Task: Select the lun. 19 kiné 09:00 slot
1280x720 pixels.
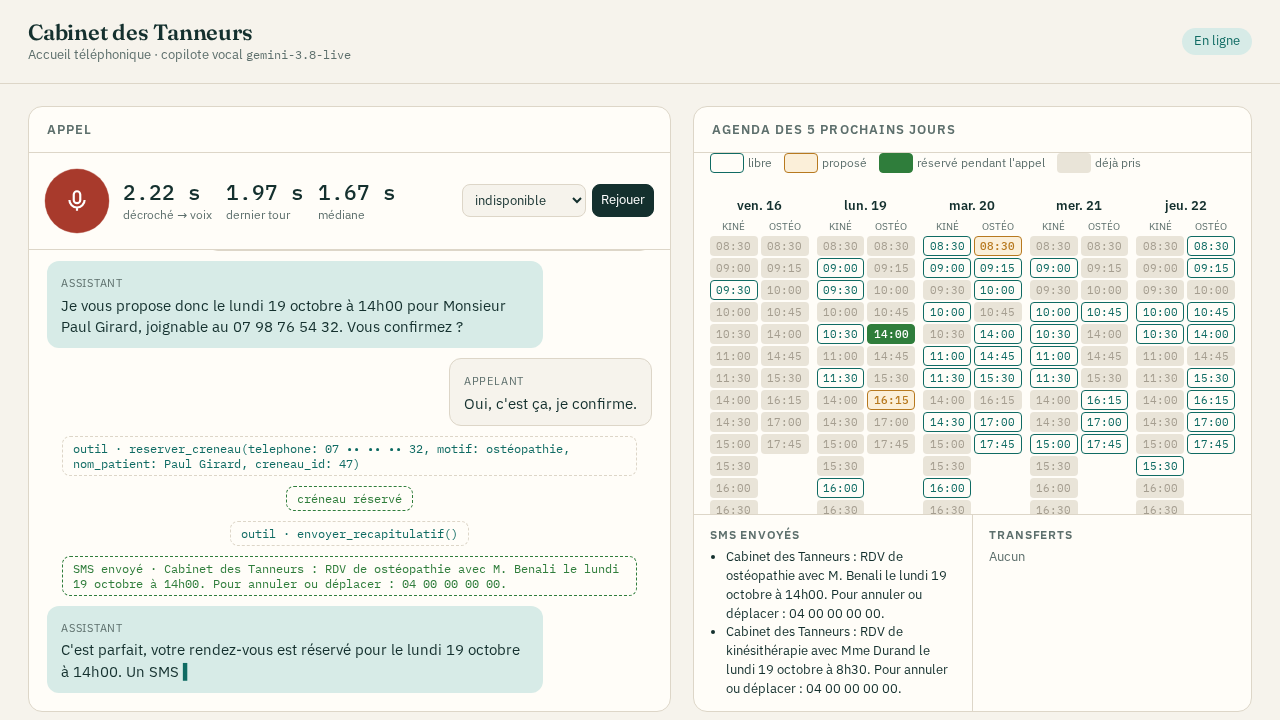Action: [840, 268]
